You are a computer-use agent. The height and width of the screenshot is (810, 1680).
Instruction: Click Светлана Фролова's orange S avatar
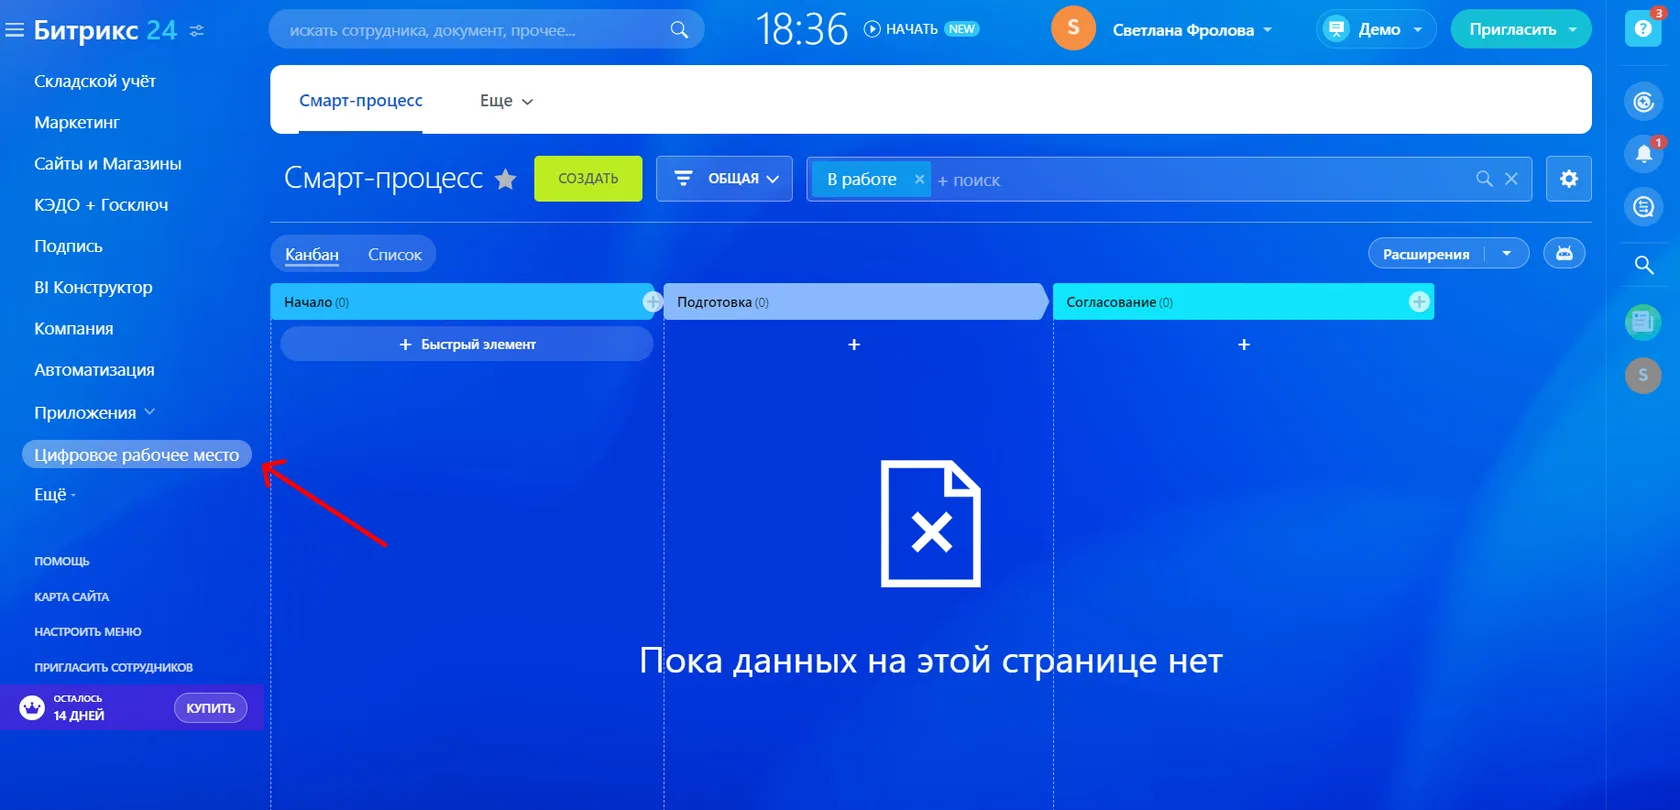[1073, 28]
